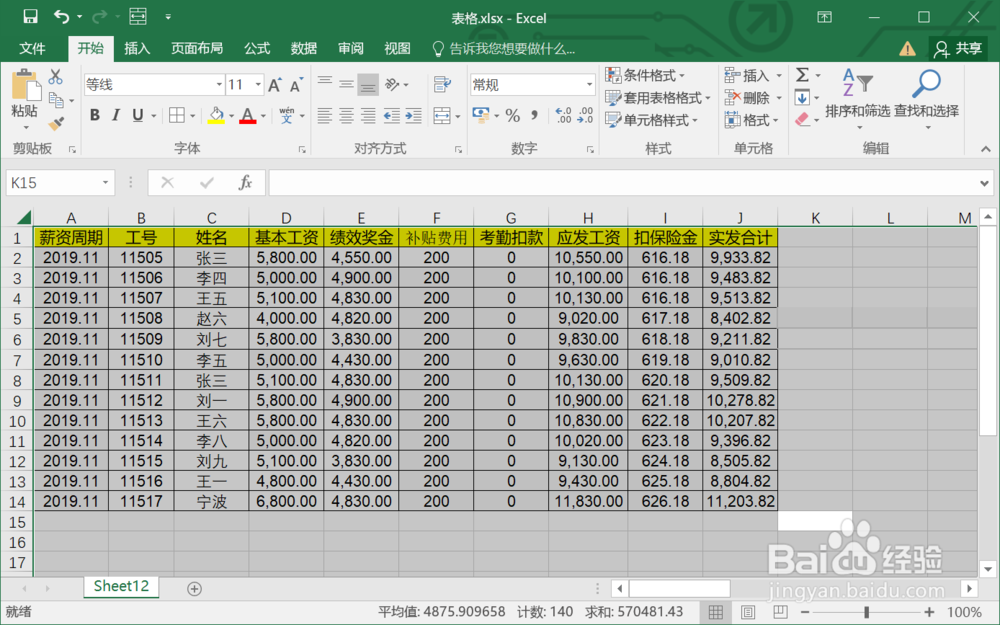Select middle align icon
Viewport: 1000px width, 625px height.
point(346,84)
